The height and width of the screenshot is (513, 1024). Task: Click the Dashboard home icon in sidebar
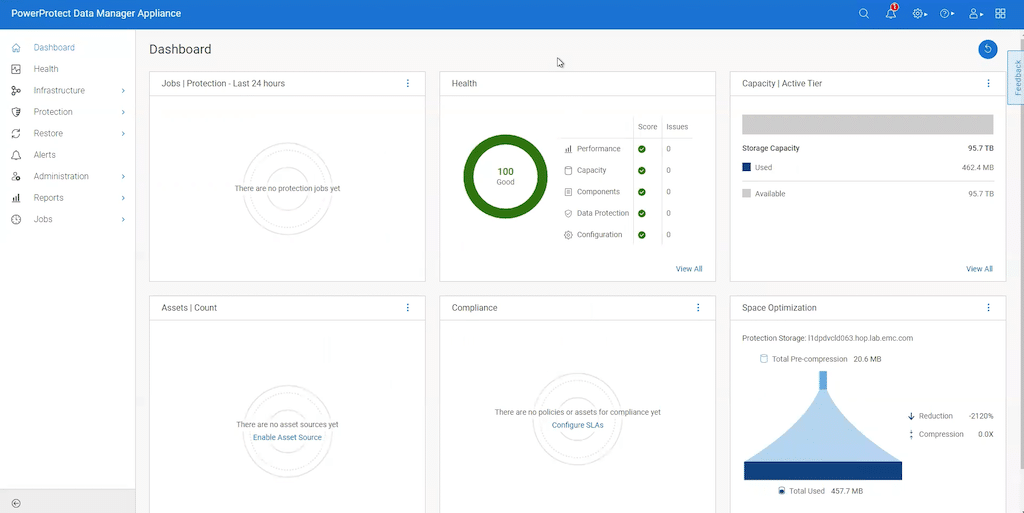[16, 48]
